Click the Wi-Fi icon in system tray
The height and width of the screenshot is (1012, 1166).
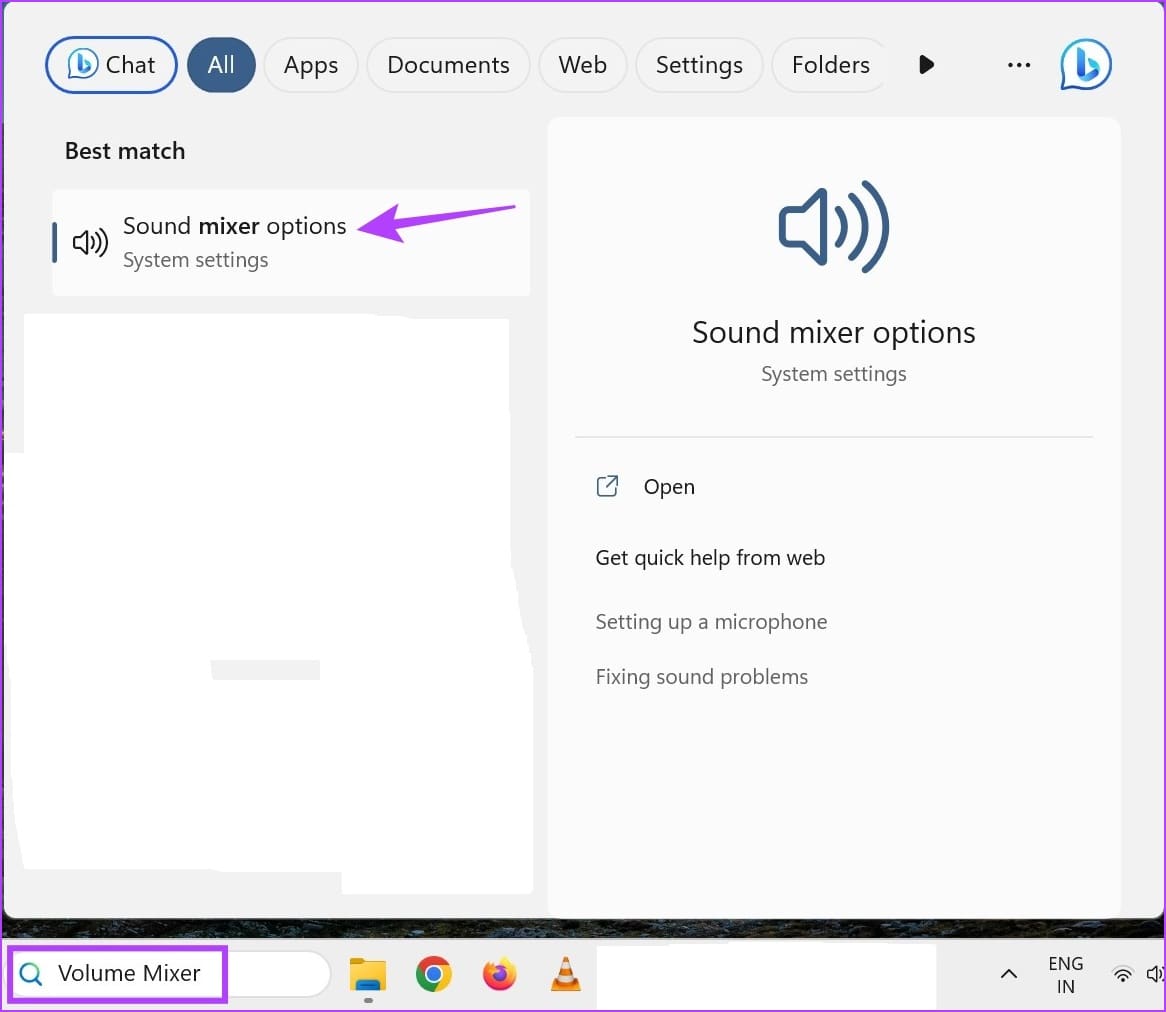coord(1122,974)
